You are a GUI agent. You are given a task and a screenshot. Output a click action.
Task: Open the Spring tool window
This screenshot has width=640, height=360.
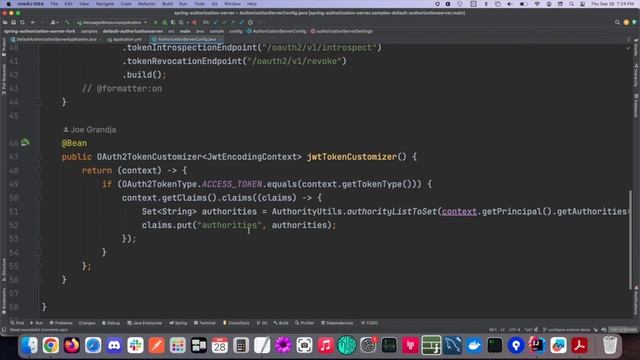[x=178, y=323]
